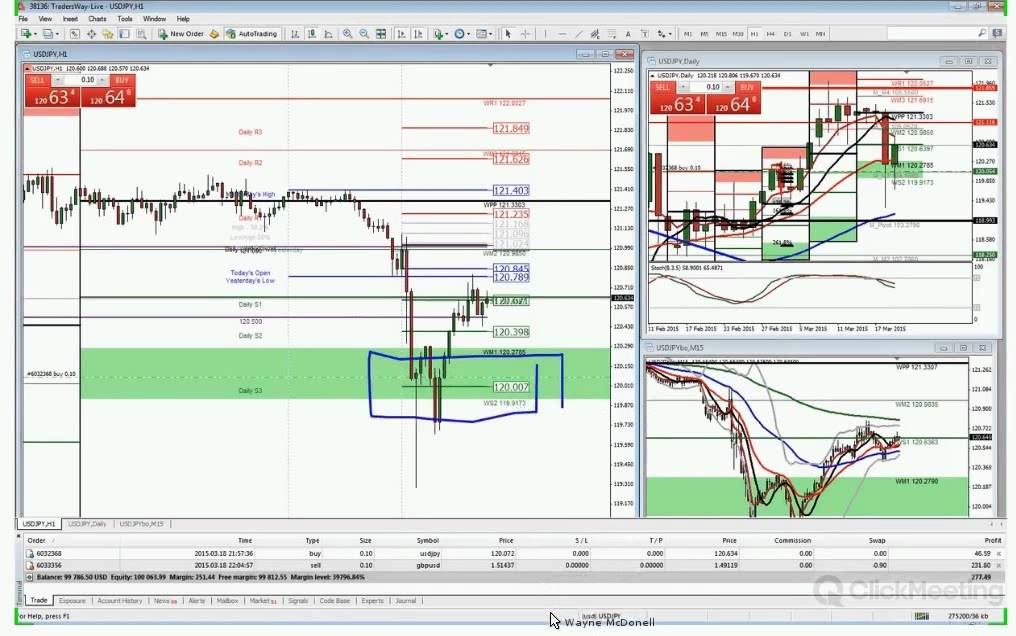Open the Journal terminal tab
This screenshot has height=636, width=1016.
(x=406, y=601)
